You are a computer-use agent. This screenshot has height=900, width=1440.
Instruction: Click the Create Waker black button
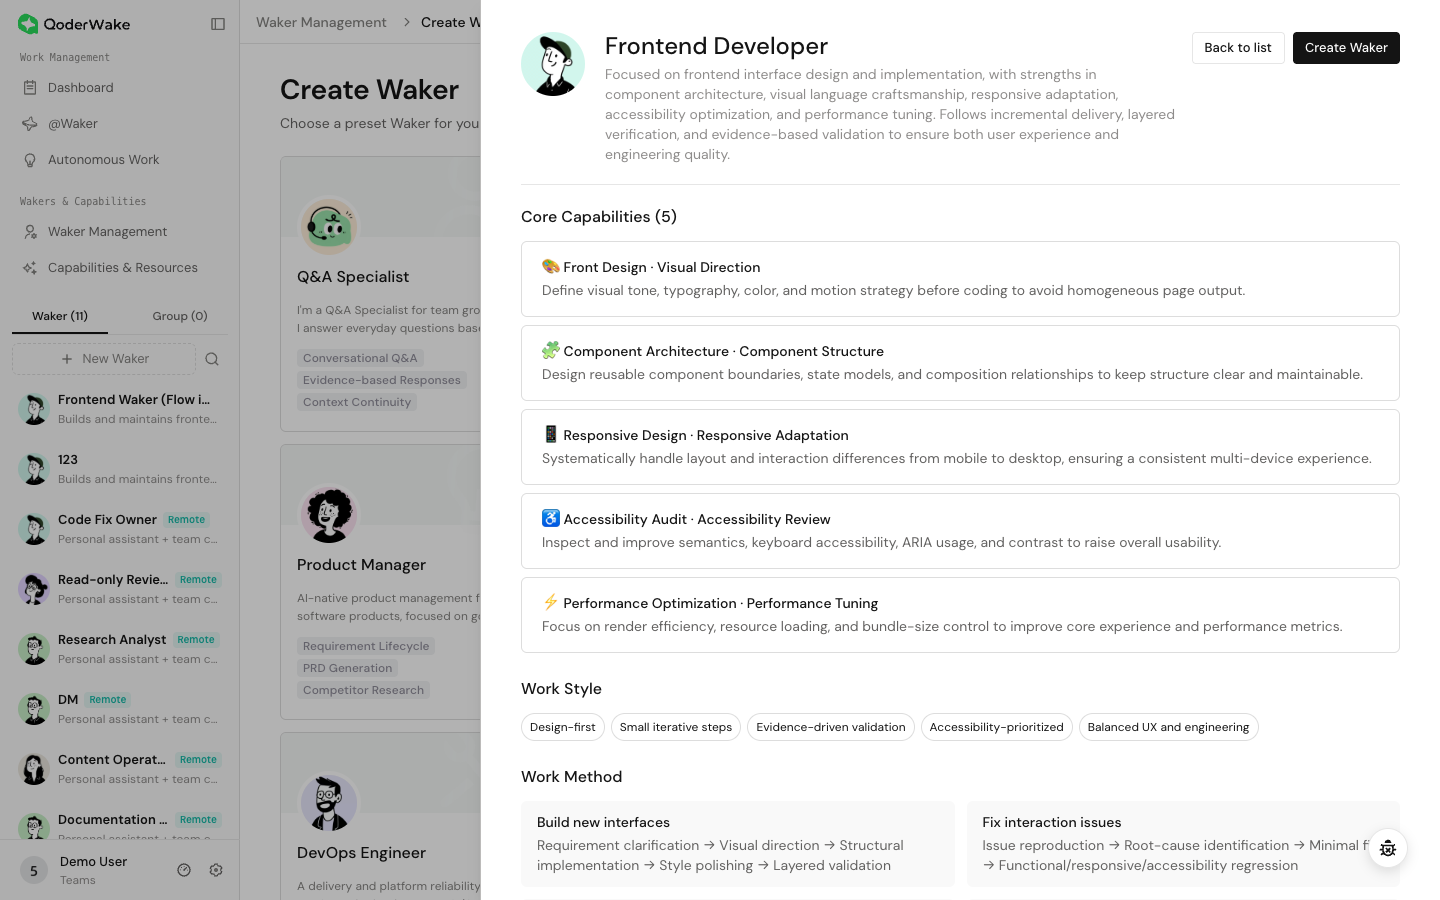click(x=1346, y=48)
